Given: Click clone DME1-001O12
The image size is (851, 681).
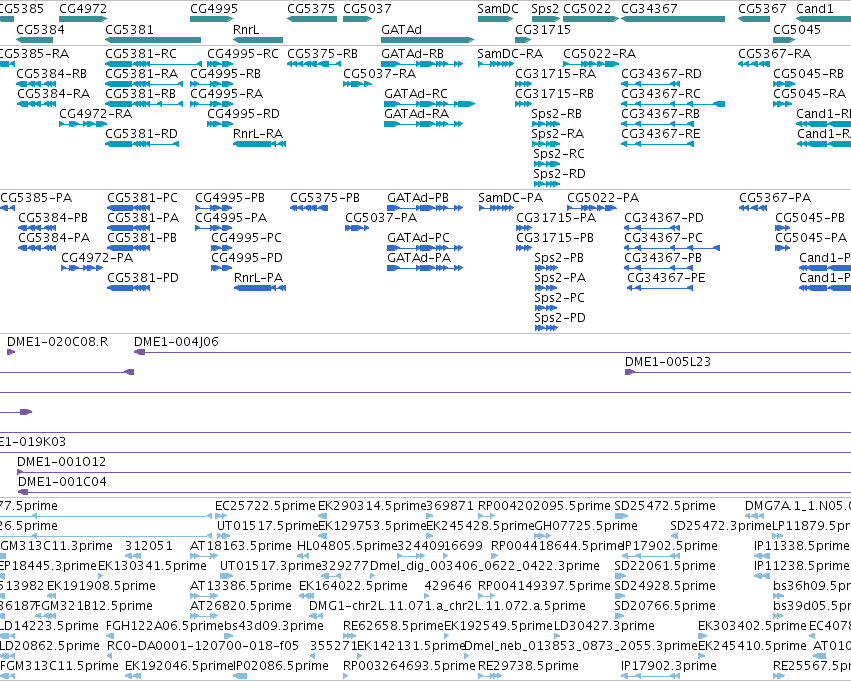Looking at the screenshot, I should (x=61, y=462).
